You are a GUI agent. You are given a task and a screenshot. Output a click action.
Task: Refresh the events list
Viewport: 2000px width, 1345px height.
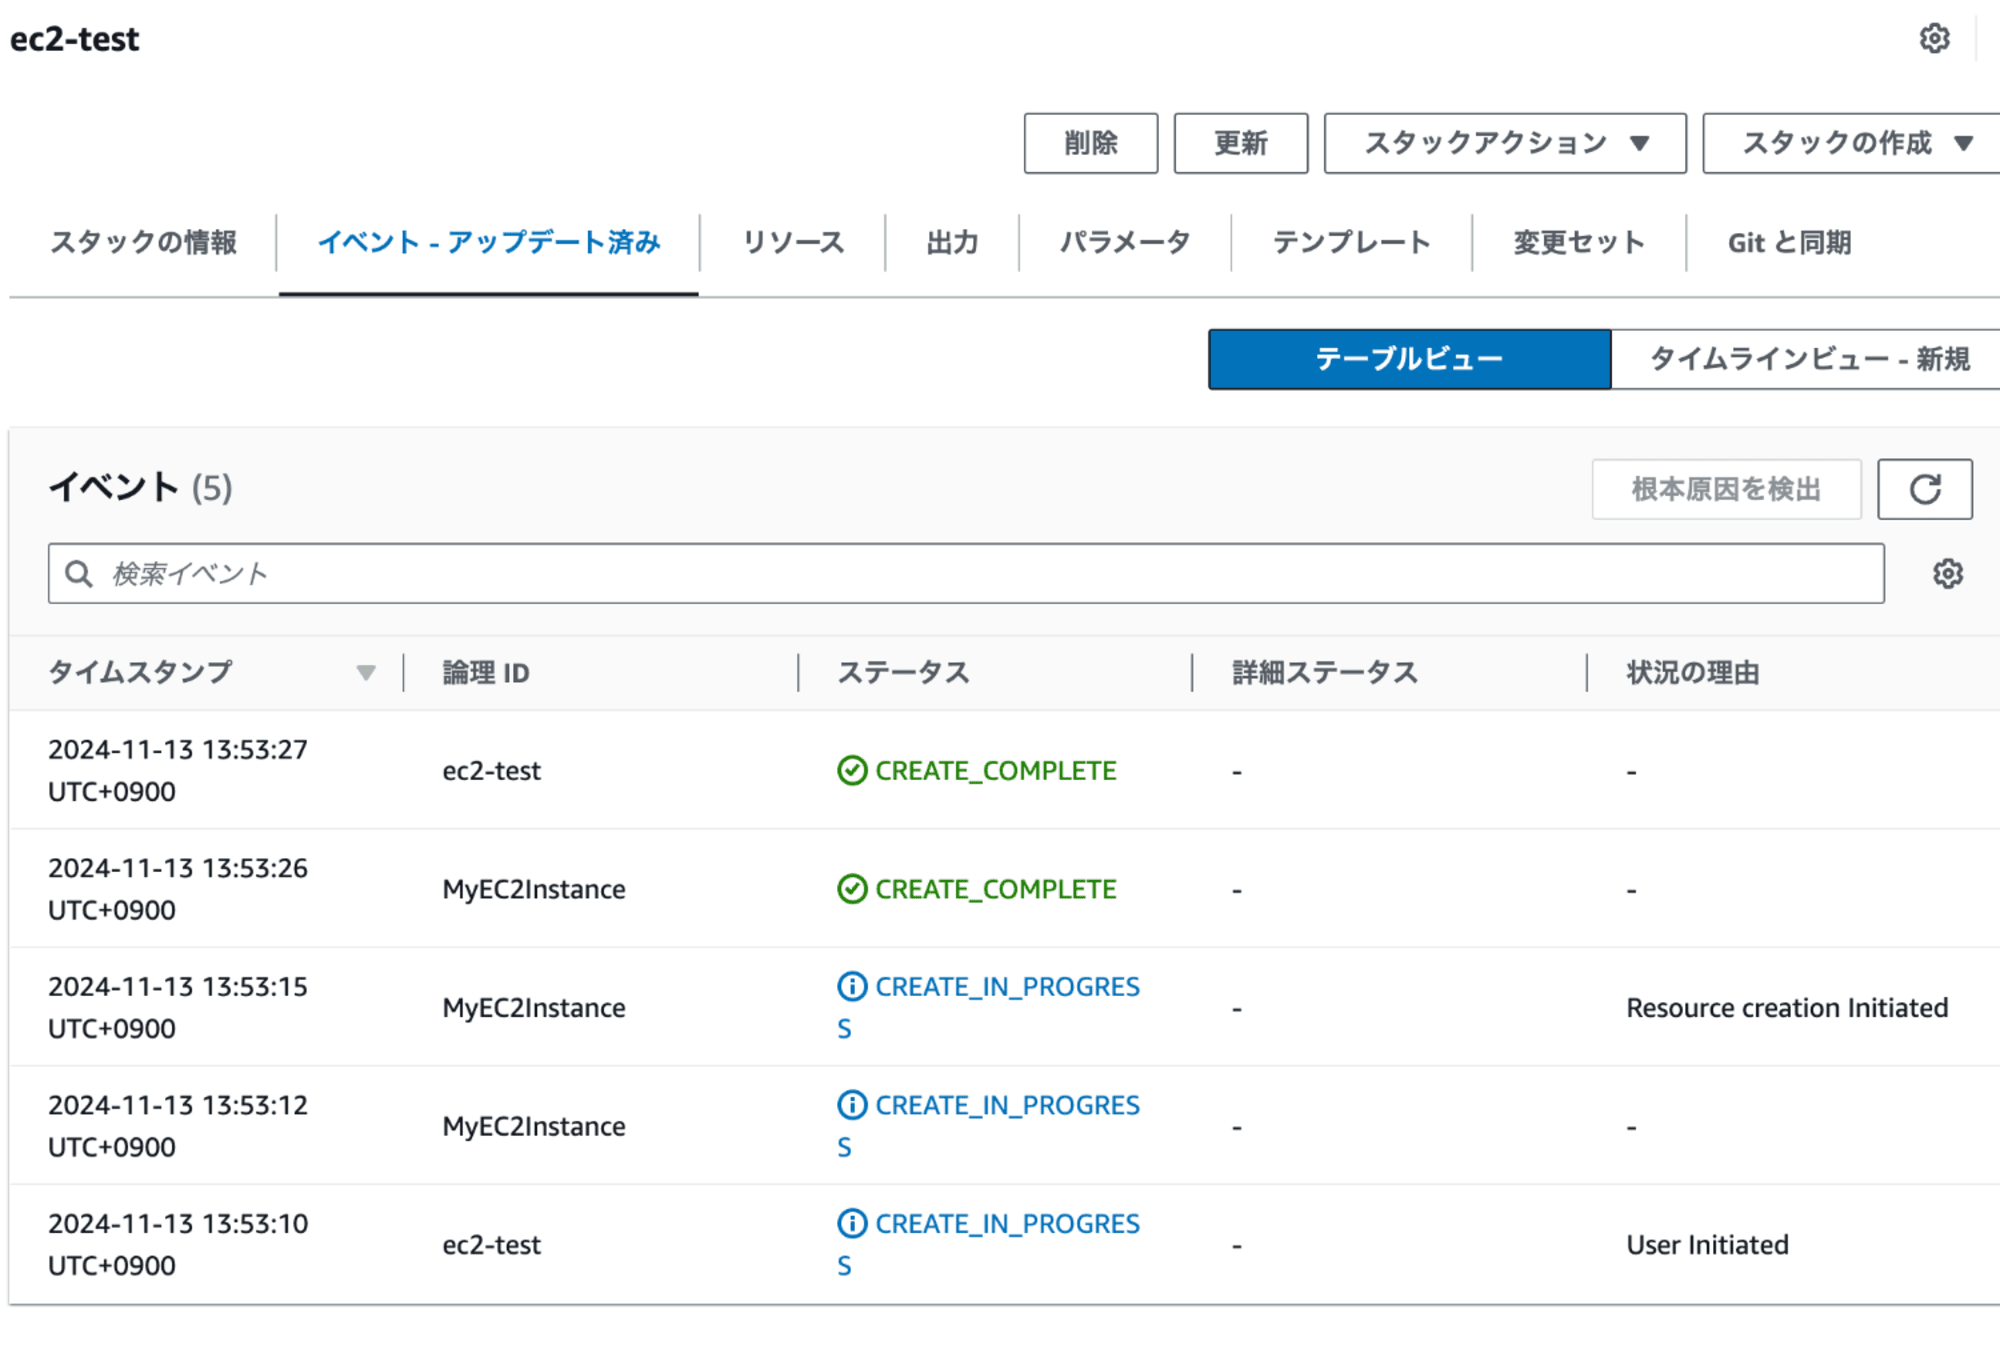(x=1924, y=489)
